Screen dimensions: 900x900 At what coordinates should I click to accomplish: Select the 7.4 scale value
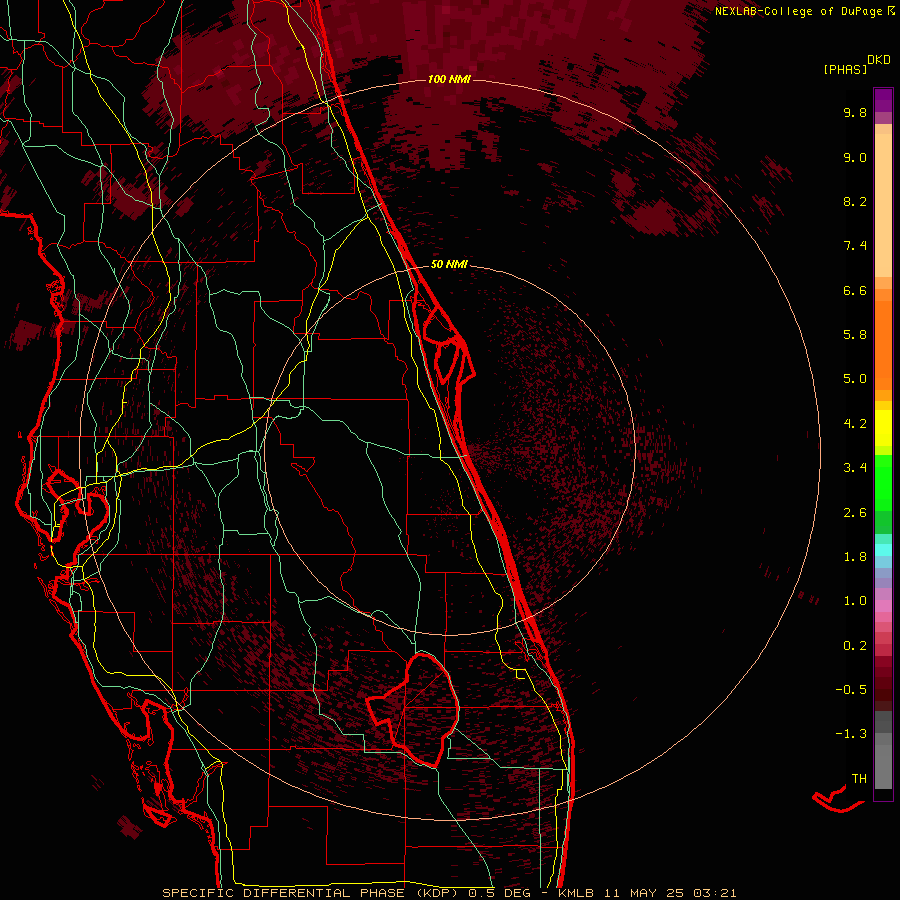(855, 246)
